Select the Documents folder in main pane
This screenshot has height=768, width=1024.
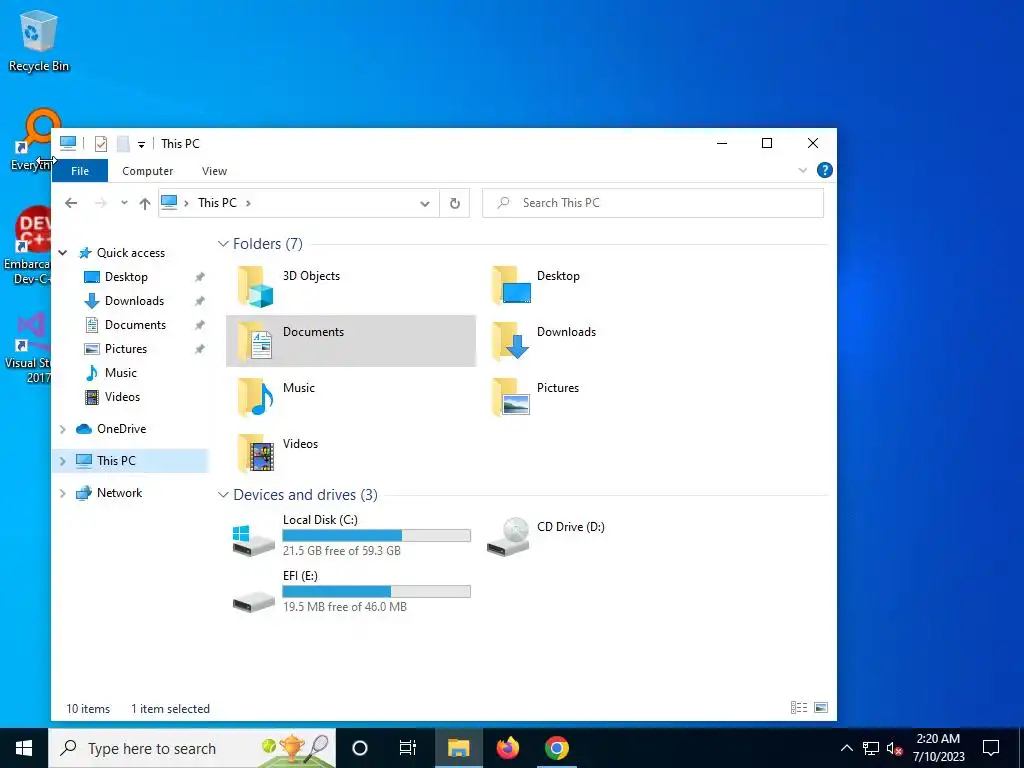(351, 341)
